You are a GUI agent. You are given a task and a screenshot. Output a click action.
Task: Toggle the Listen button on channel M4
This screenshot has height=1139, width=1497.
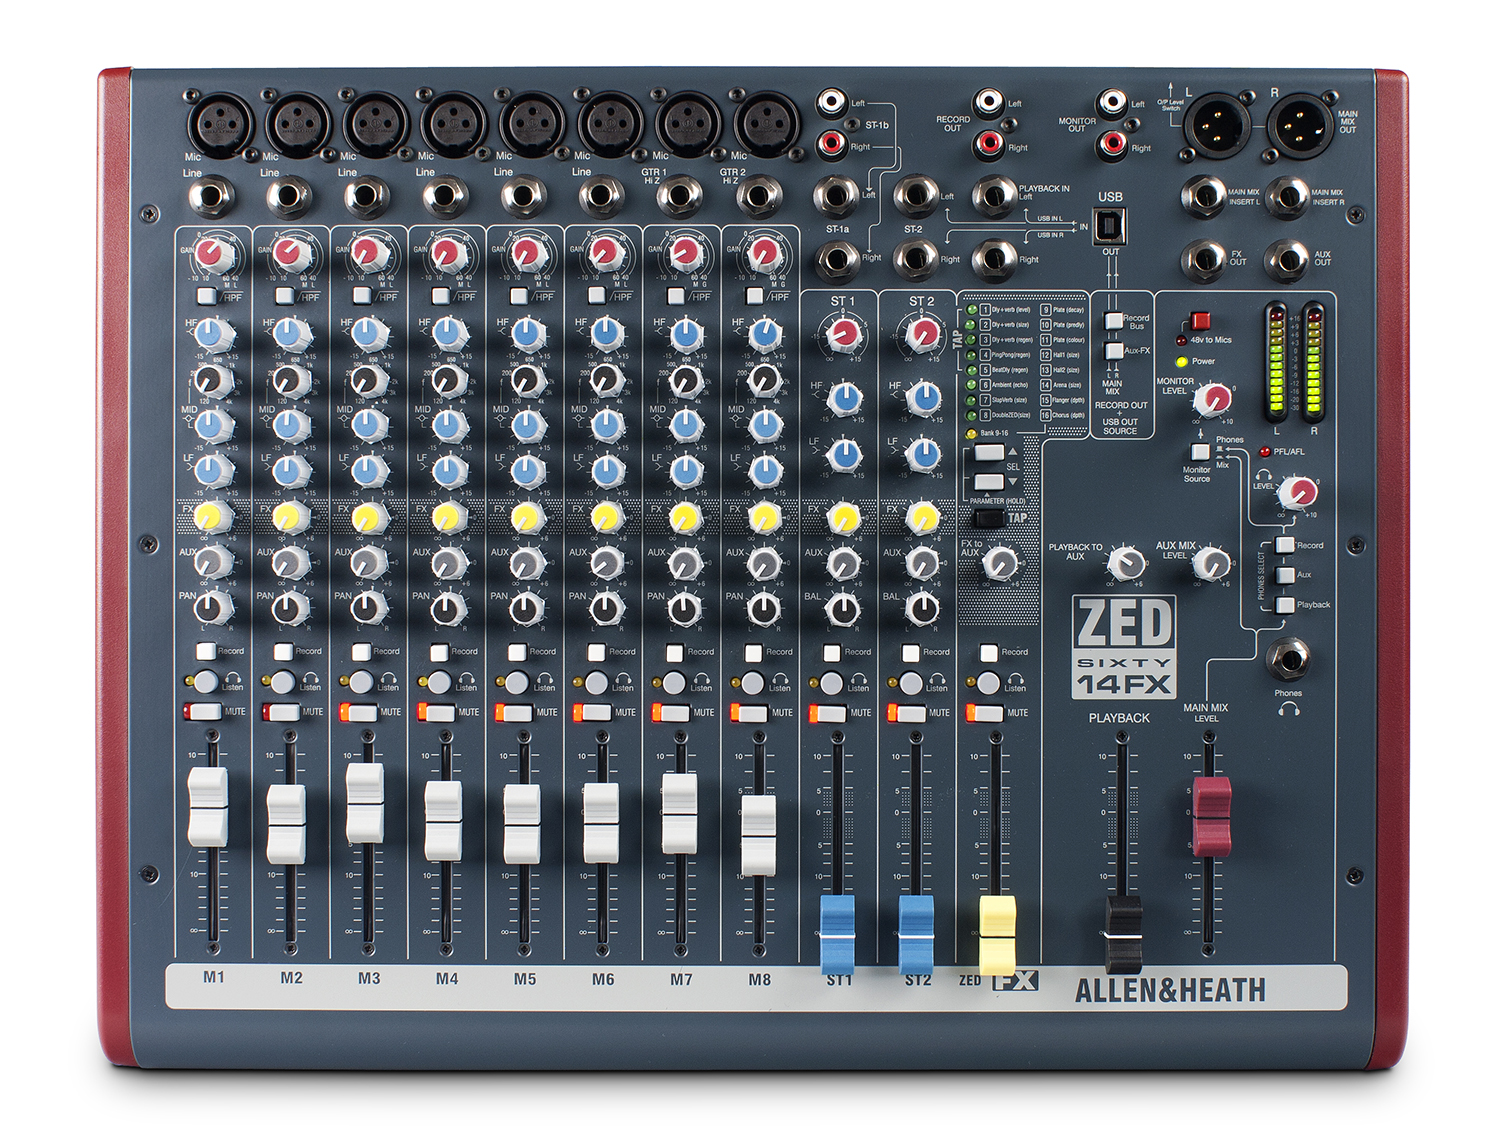tap(439, 683)
